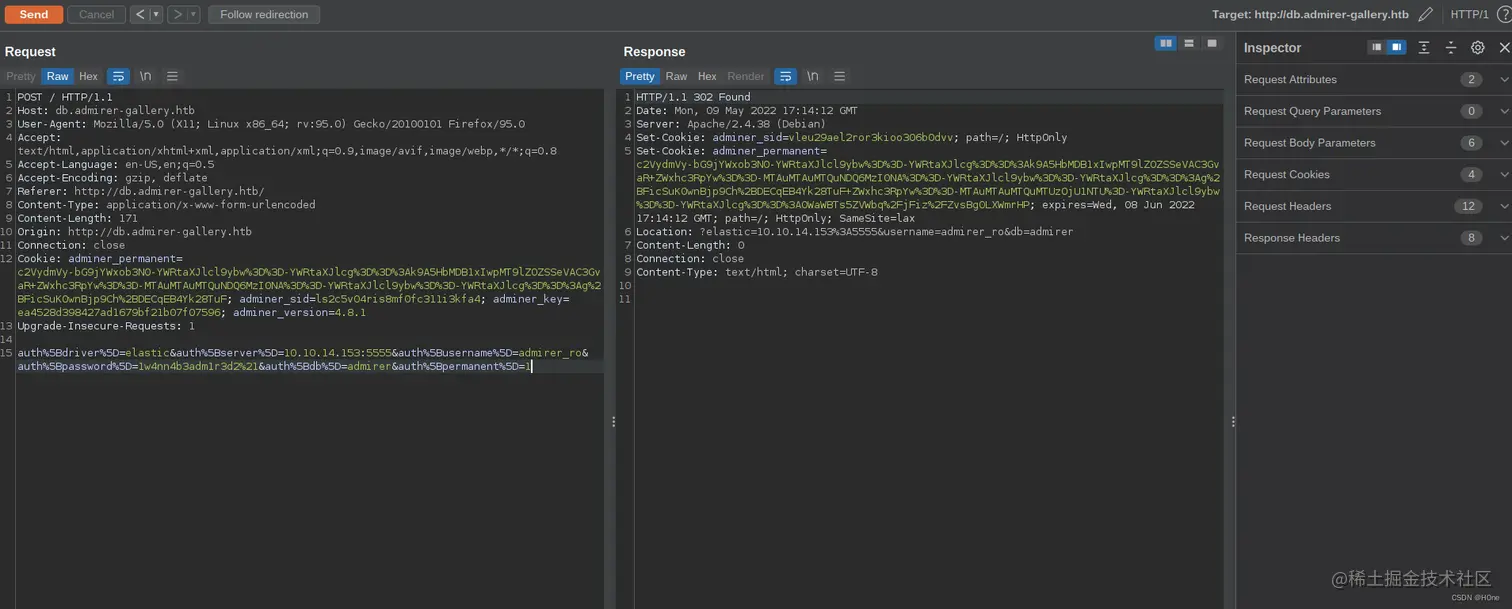This screenshot has height=609, width=1512.
Task: Click the Request Headers count badge 12
Action: pos(1468,206)
